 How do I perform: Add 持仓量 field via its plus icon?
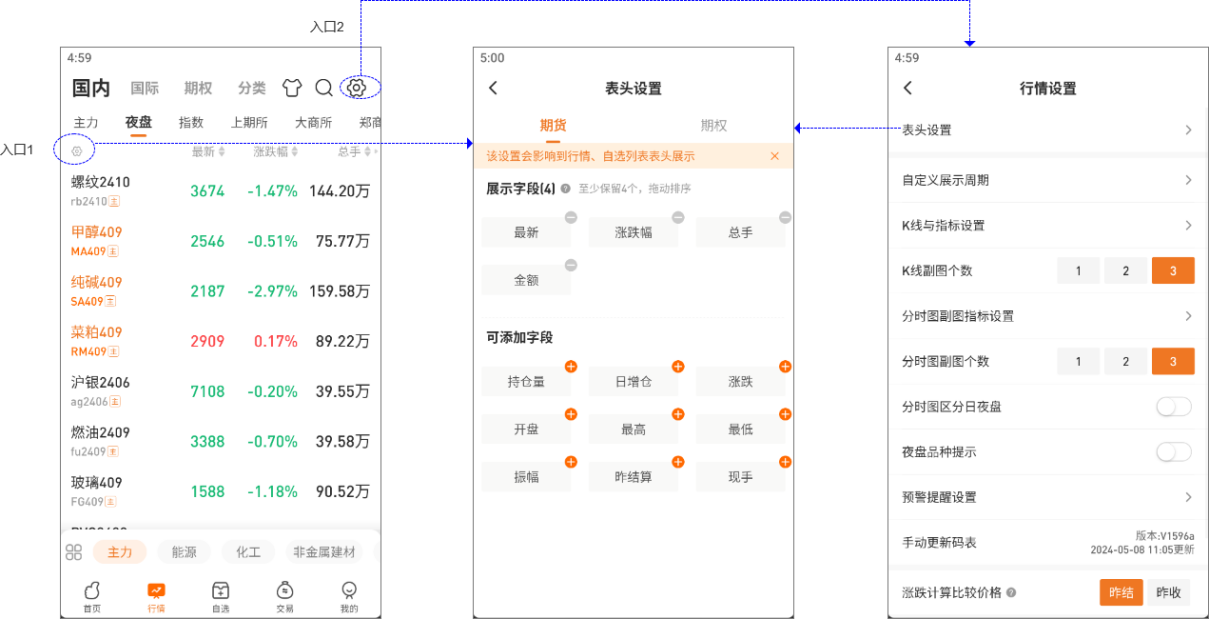(570, 367)
